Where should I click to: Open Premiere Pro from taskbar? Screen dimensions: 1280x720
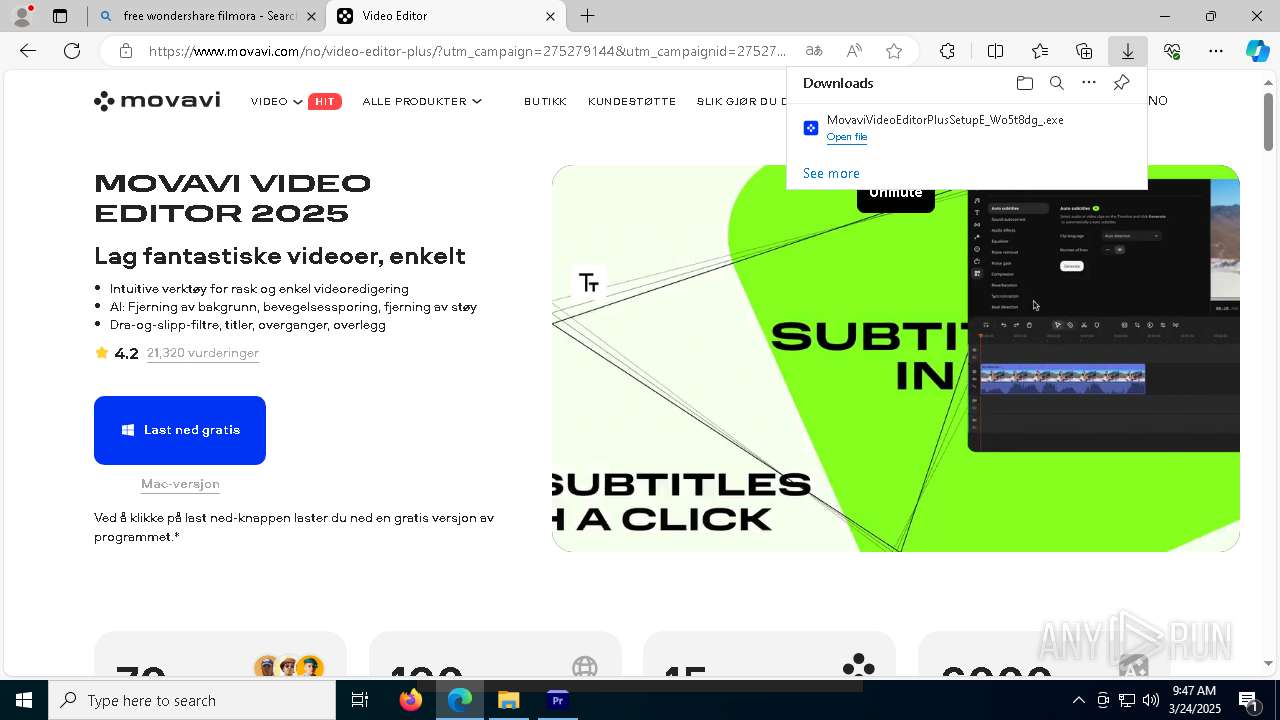tap(558, 700)
